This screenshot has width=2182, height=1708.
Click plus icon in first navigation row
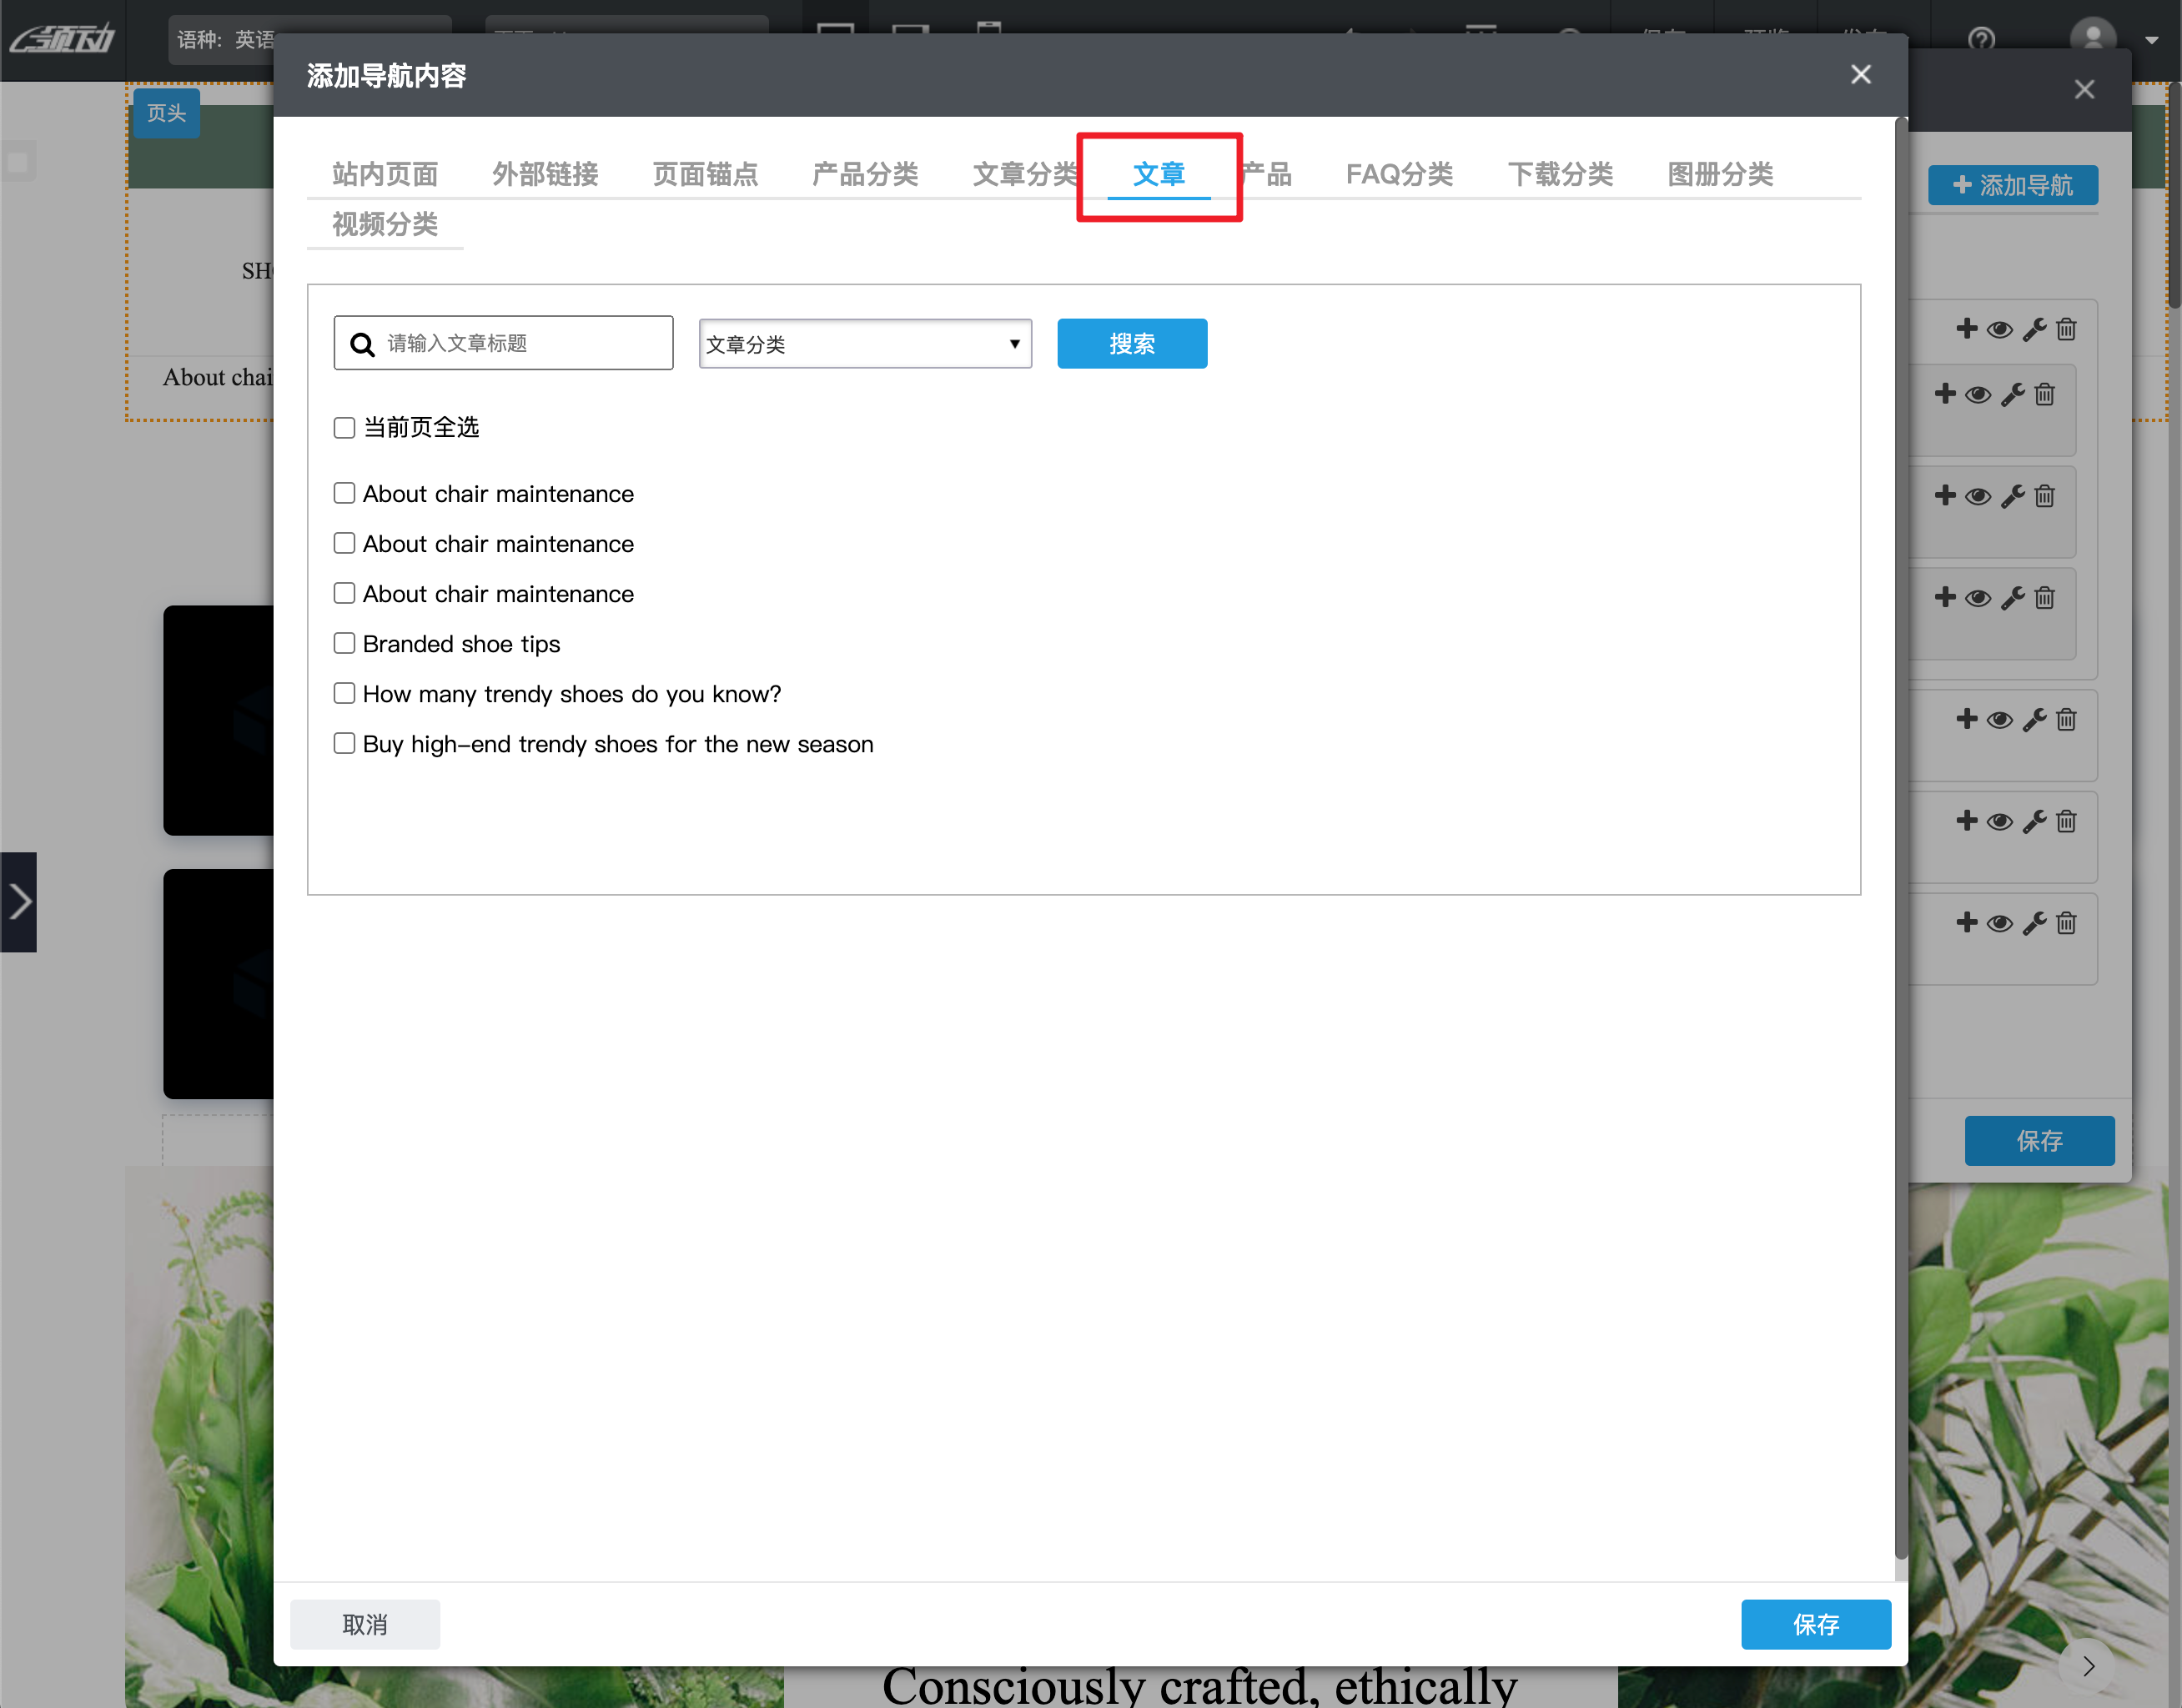[x=1966, y=329]
